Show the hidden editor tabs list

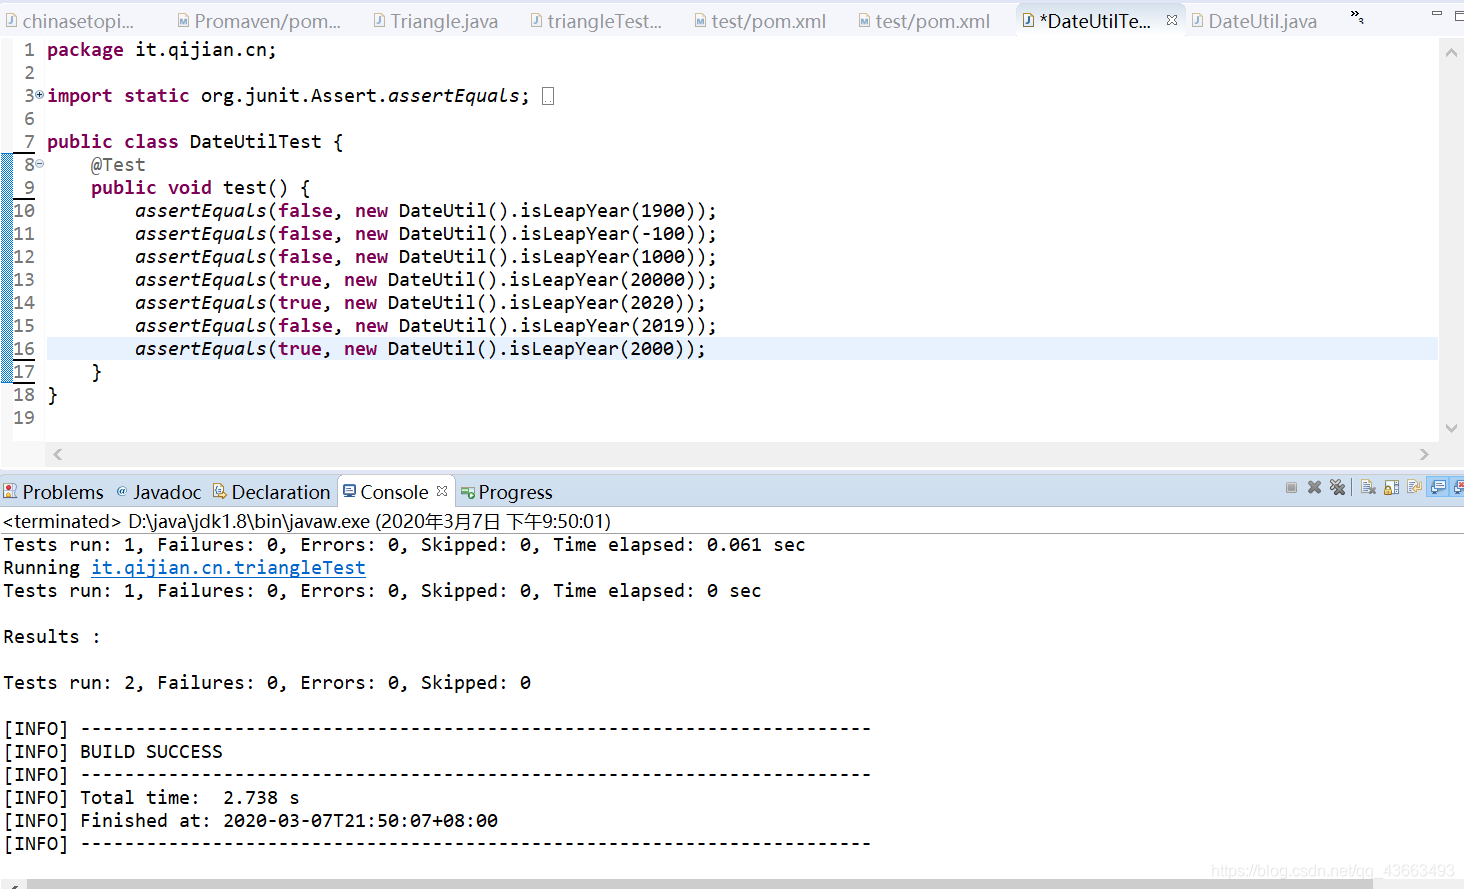(1357, 17)
